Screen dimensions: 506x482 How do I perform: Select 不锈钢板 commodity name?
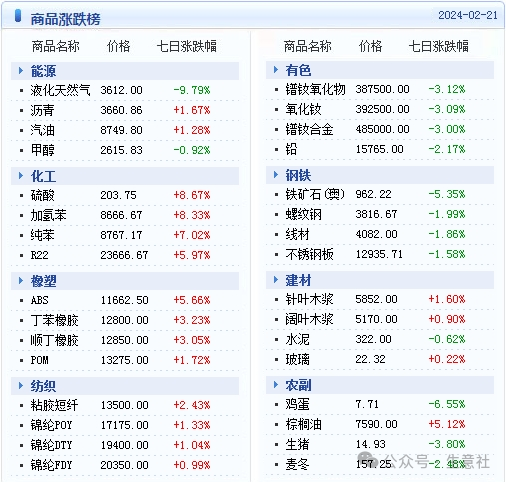point(309,254)
